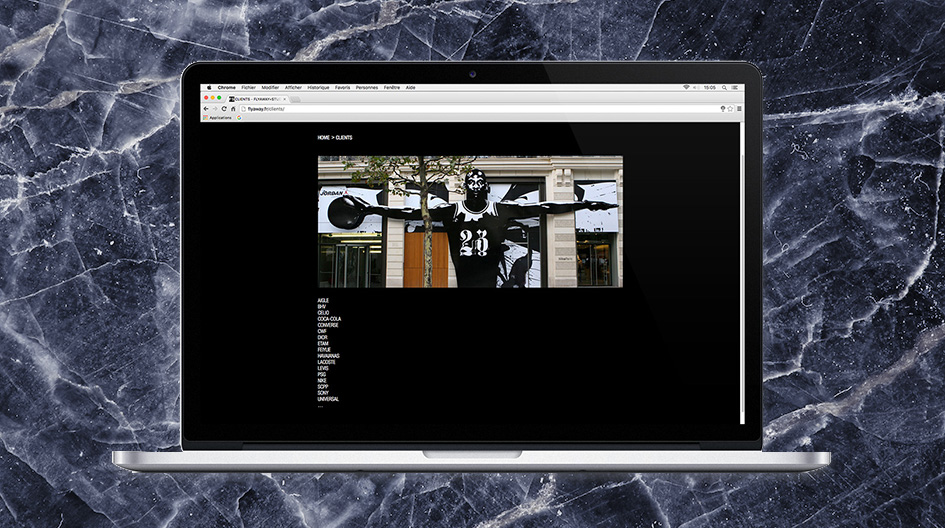Open the Apple menu
The image size is (945, 528).
point(209,87)
